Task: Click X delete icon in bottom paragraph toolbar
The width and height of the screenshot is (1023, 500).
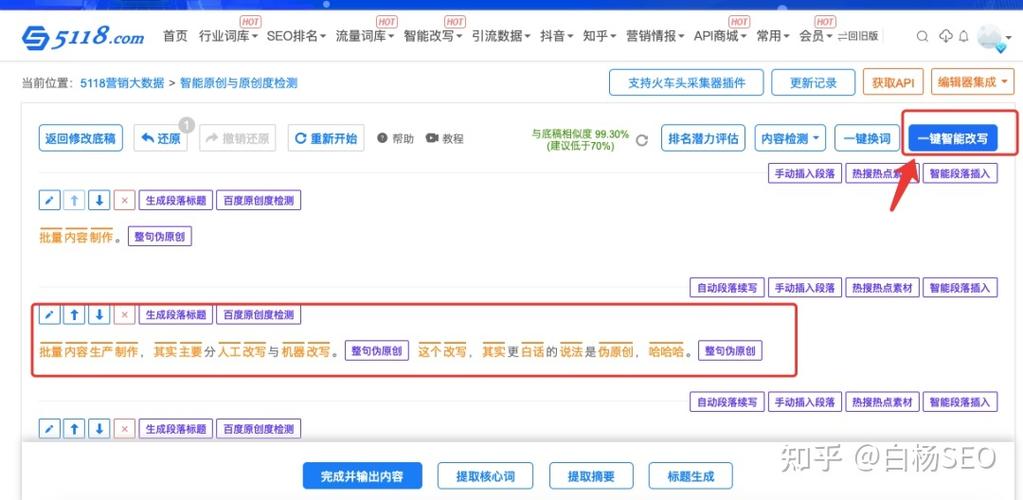Action: coord(124,429)
